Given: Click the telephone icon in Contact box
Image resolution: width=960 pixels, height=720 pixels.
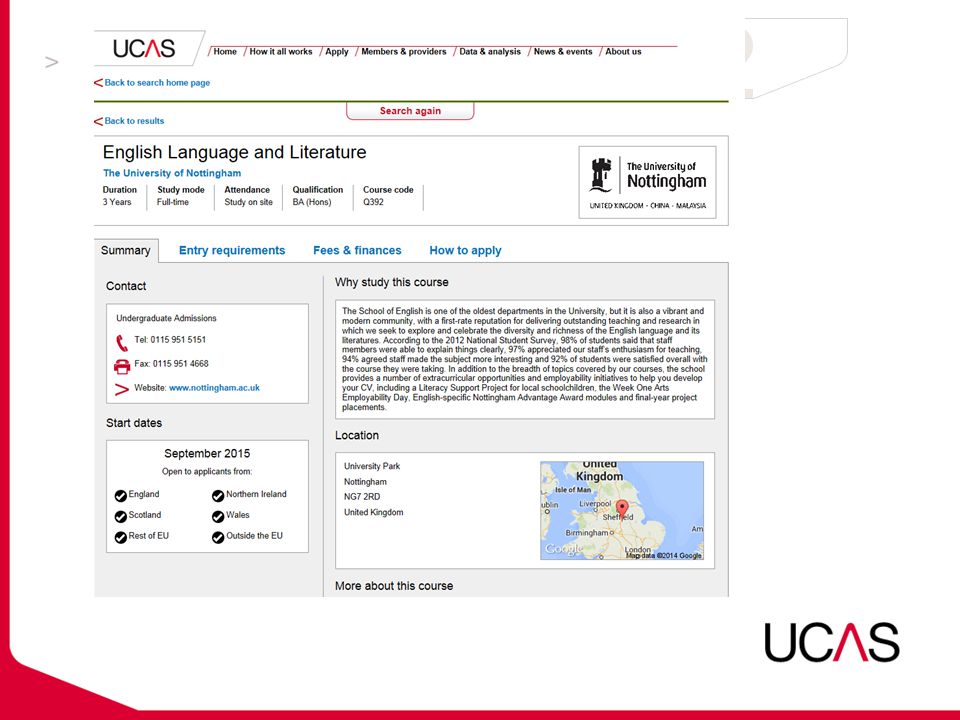Looking at the screenshot, I should pos(122,342).
